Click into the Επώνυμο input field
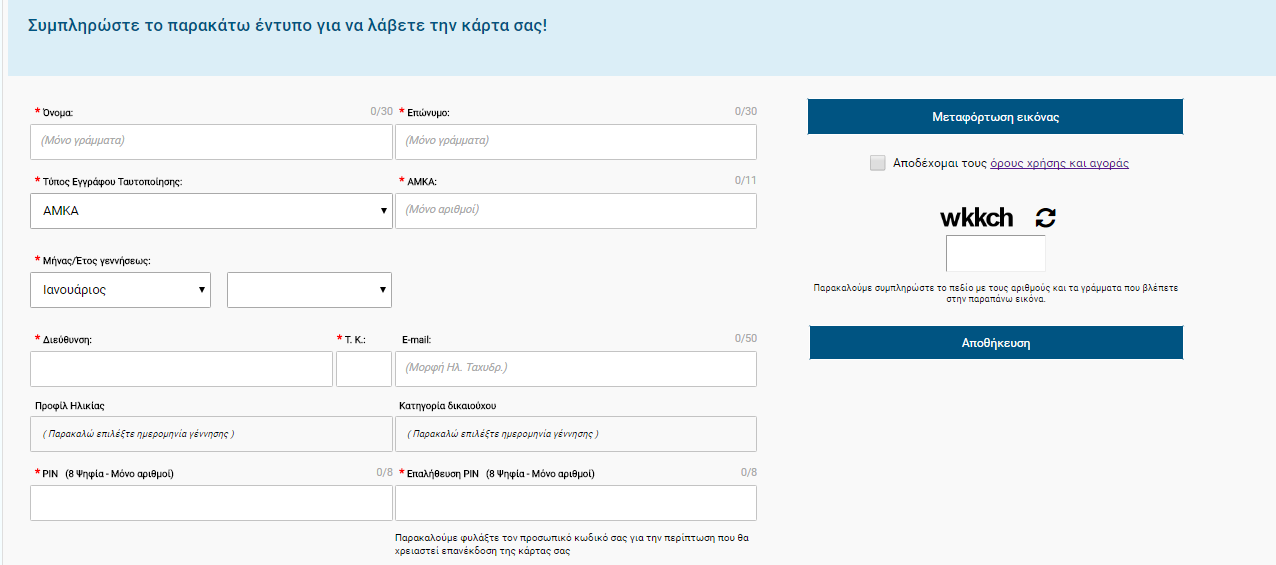The width and height of the screenshot is (1276, 565). (x=576, y=142)
